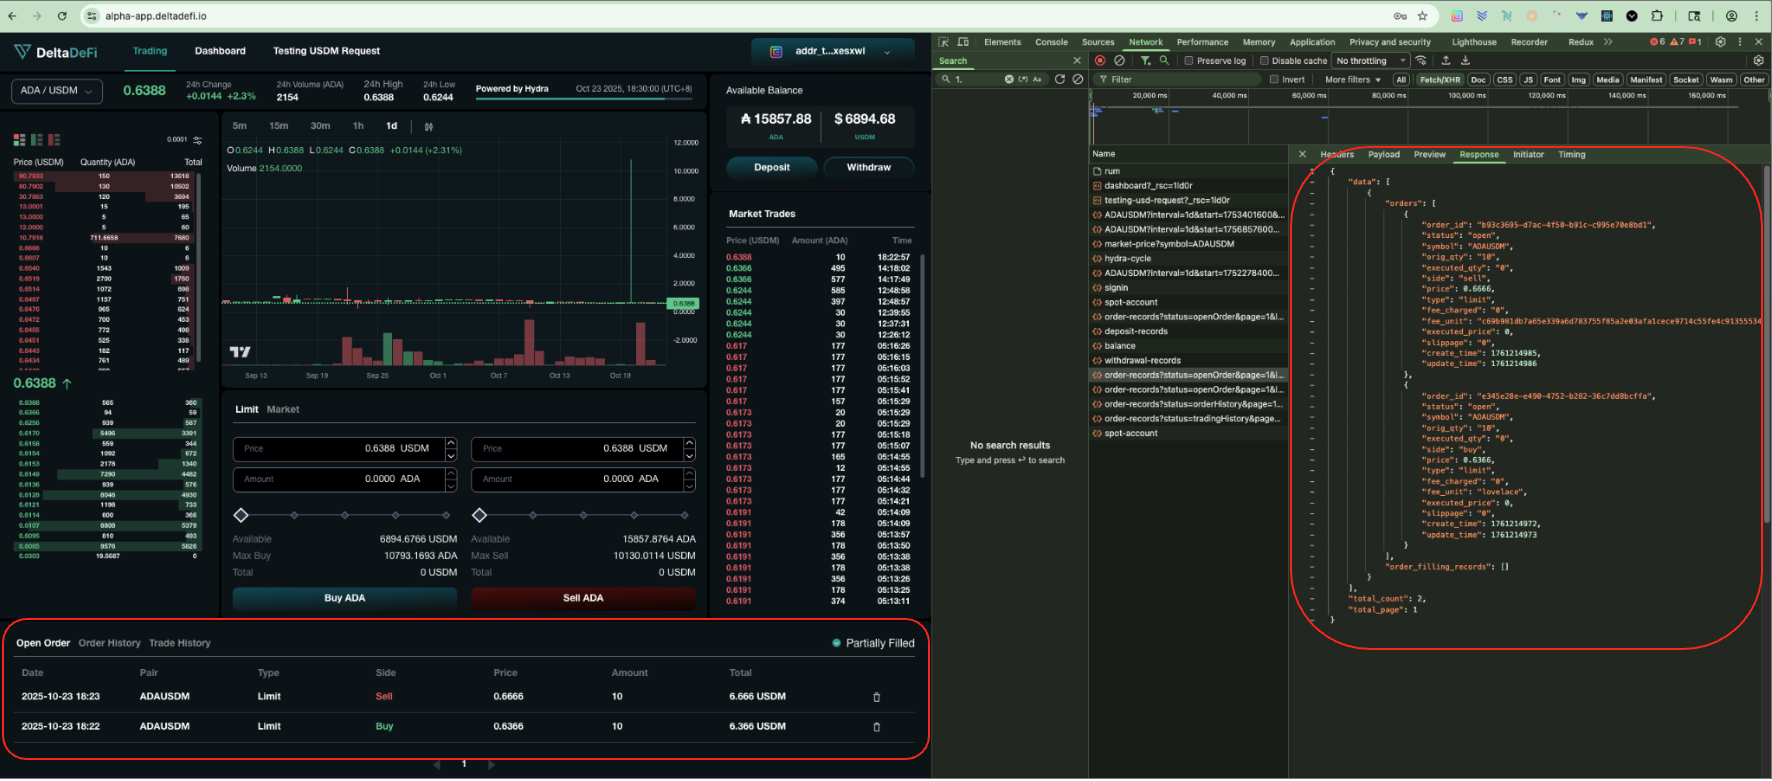Expand the No throttling dropdown
Image resolution: width=1772 pixels, height=781 pixels.
tap(1370, 61)
